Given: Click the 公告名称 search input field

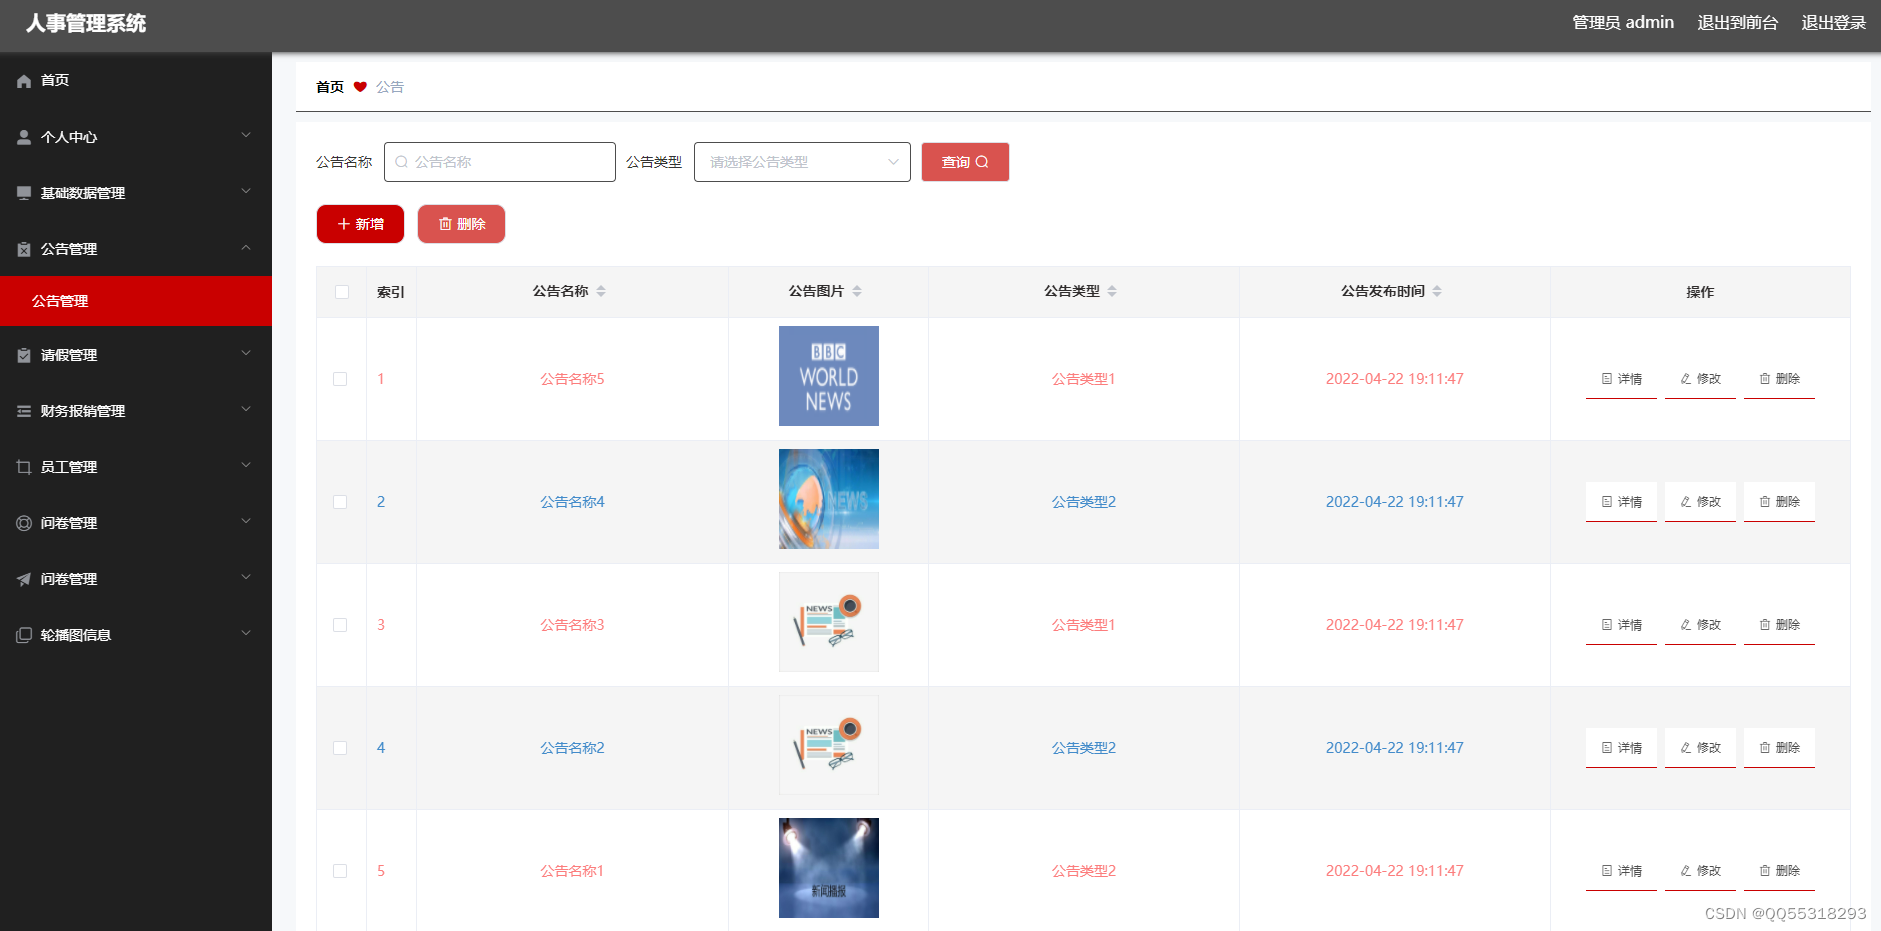Looking at the screenshot, I should 500,162.
